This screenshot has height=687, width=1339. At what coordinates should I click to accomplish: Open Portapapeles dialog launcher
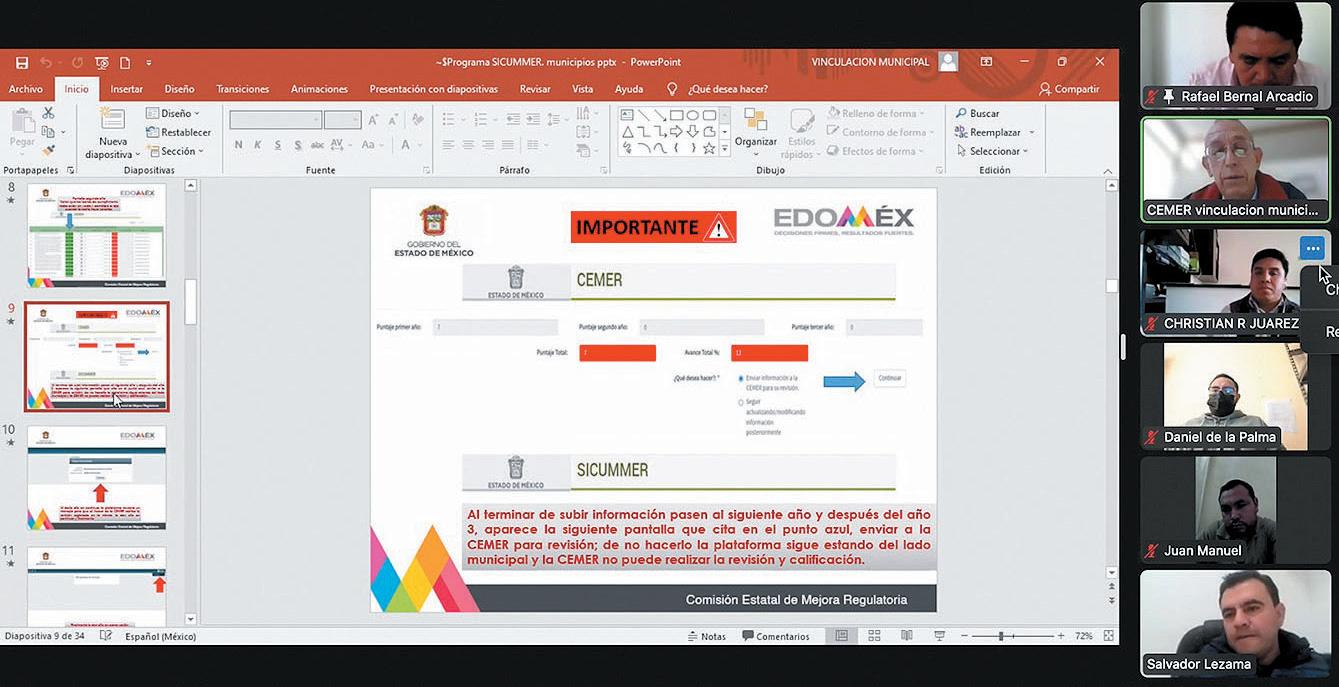[71, 171]
